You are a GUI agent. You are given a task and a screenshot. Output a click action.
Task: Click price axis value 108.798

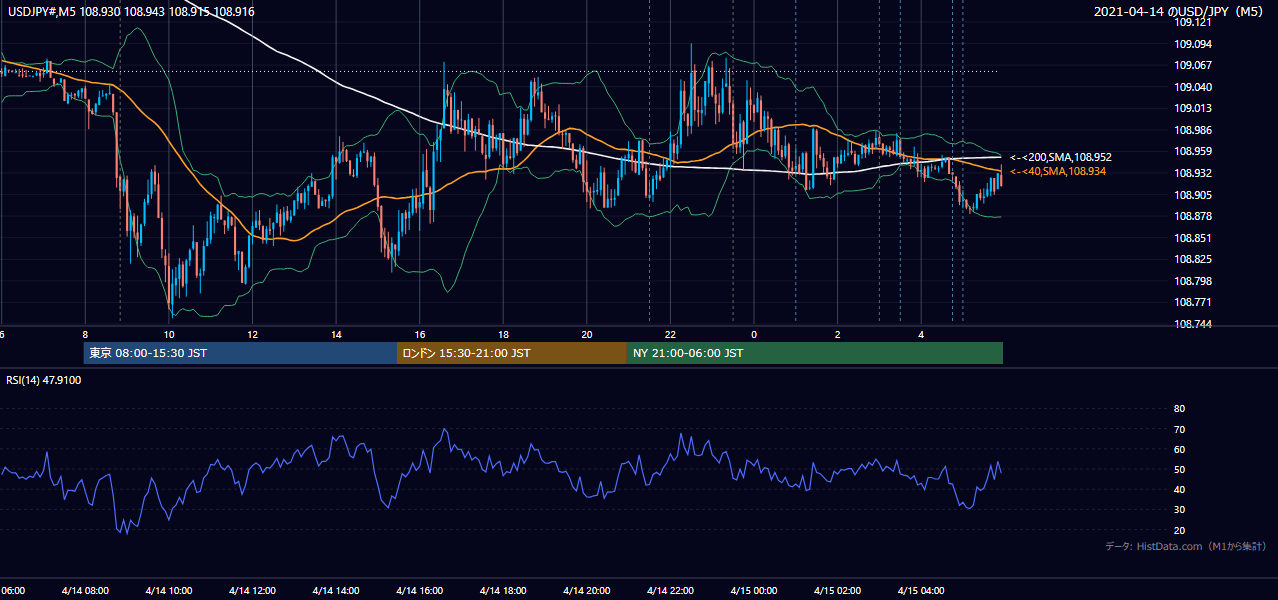point(1192,281)
